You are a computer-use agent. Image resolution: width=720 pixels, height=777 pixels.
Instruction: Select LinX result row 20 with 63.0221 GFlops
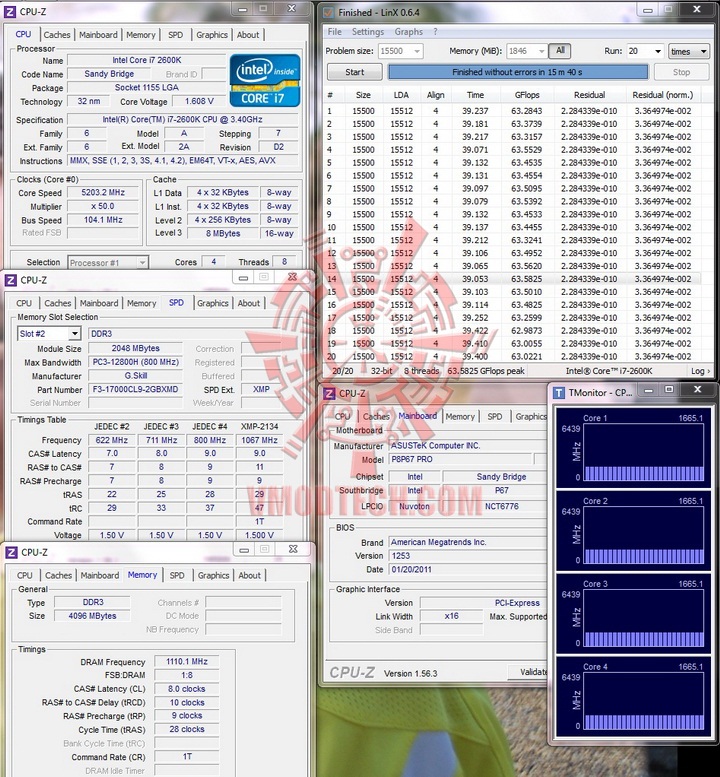(x=513, y=356)
